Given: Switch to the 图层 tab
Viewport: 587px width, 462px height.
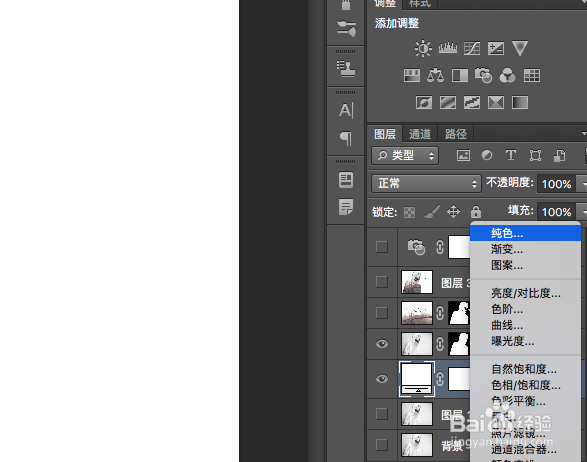Looking at the screenshot, I should (384, 134).
